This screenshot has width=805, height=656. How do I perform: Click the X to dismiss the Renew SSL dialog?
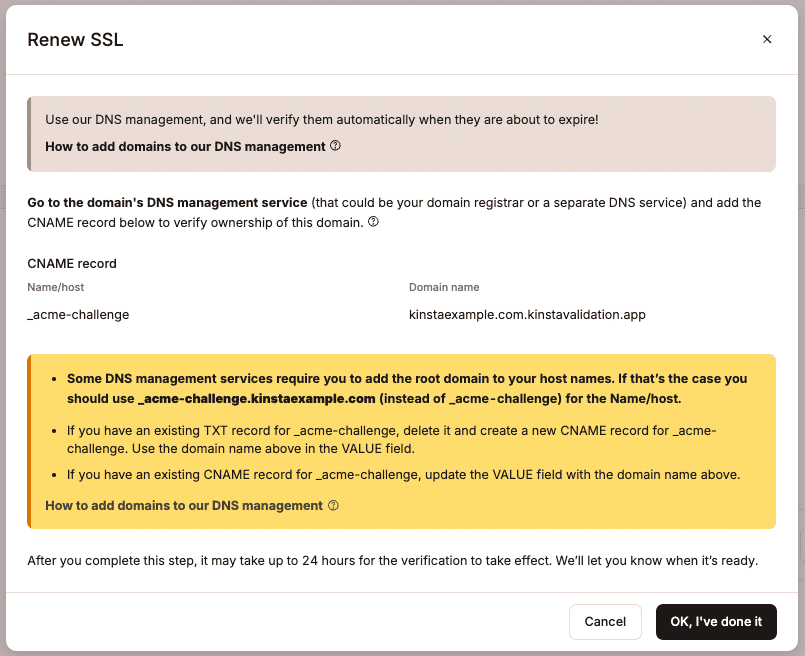click(x=767, y=39)
